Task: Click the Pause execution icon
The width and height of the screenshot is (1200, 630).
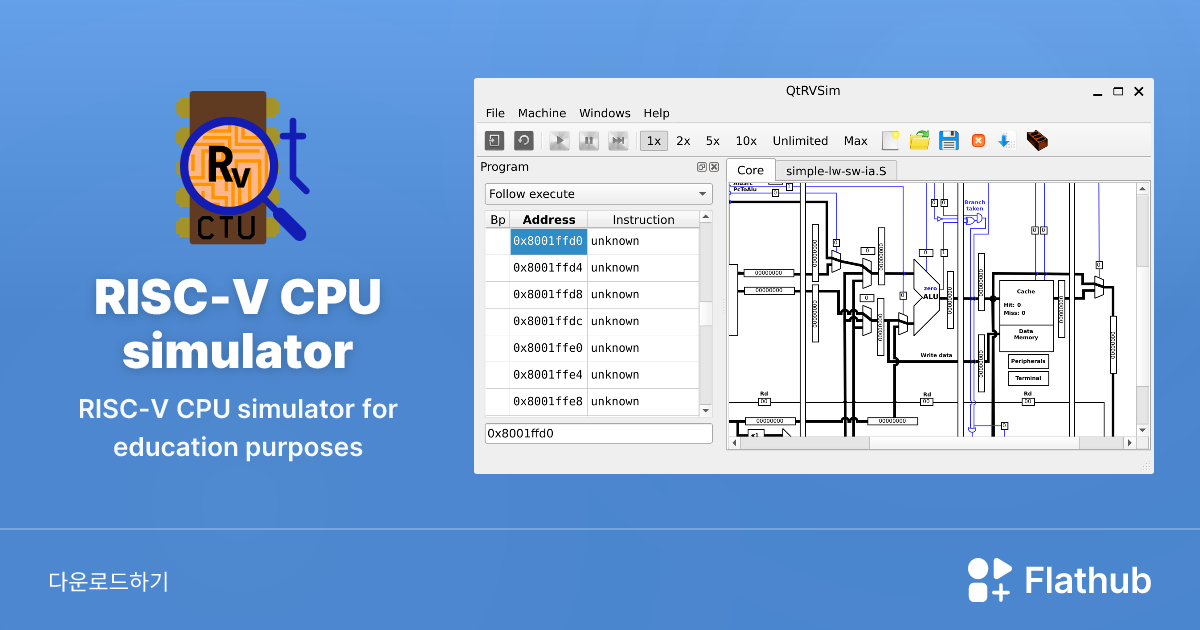Action: click(589, 141)
